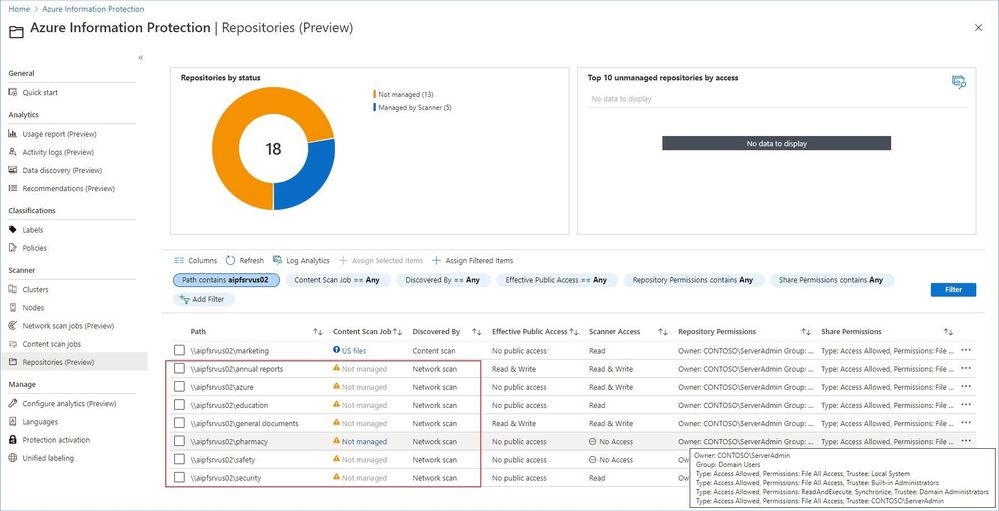Click the Labels tag icon

click(13, 229)
